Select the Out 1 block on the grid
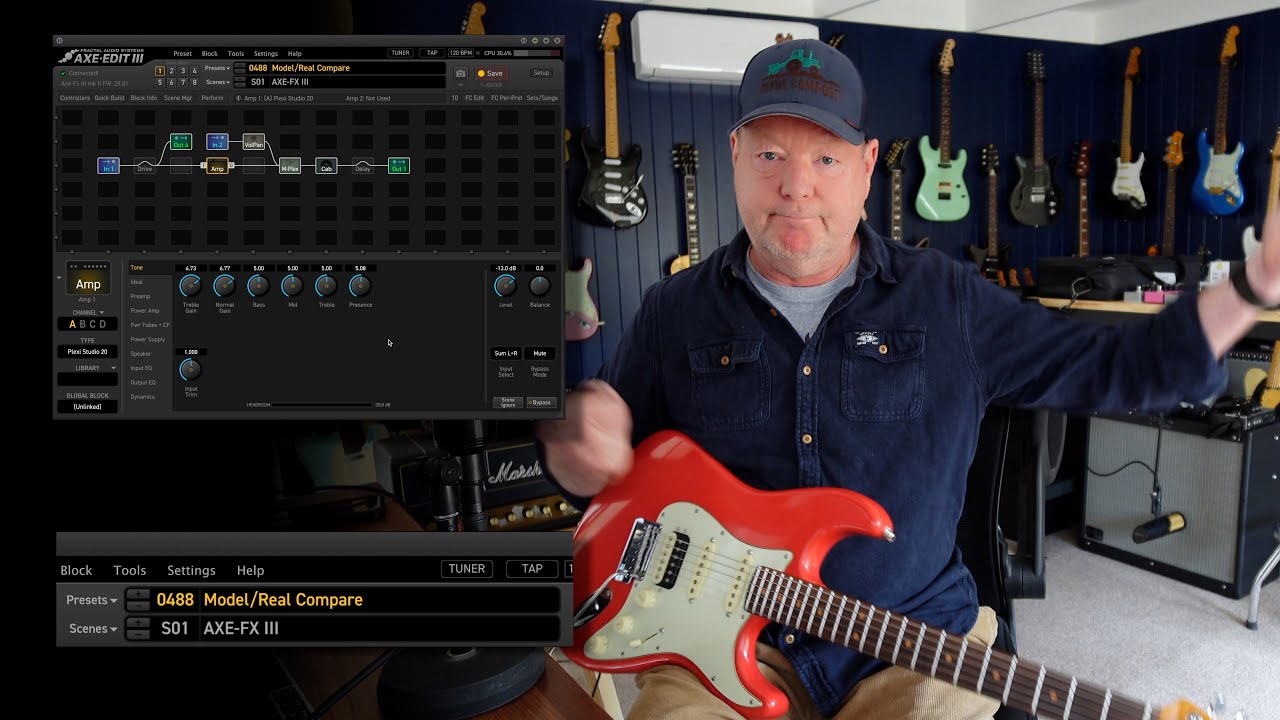Viewport: 1280px width, 720px height. coord(398,166)
